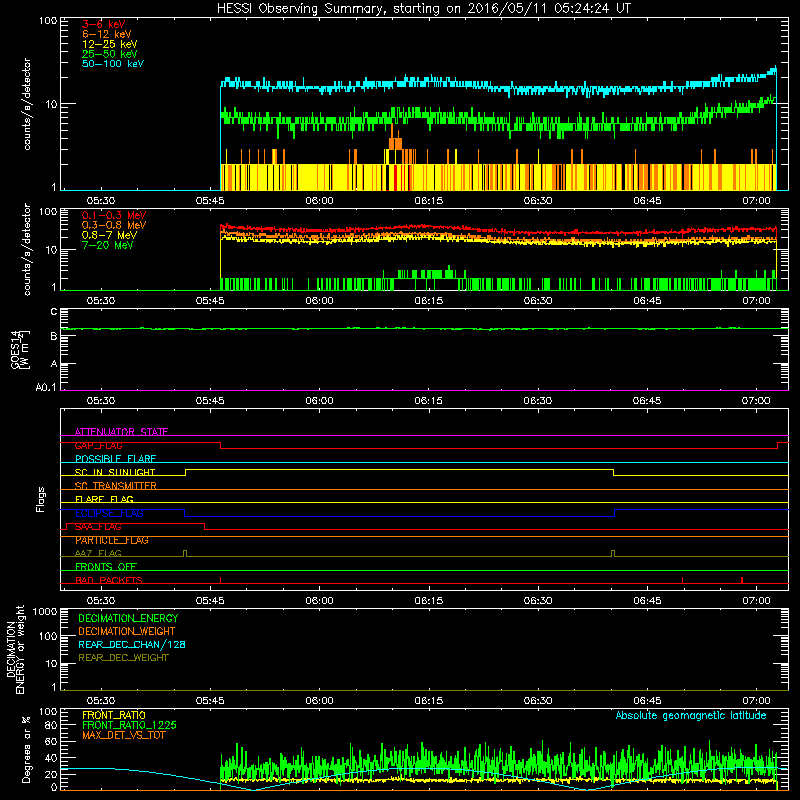The width and height of the screenshot is (800, 800).
Task: Click the C level label on GOES axis
Action: [x=54, y=311]
